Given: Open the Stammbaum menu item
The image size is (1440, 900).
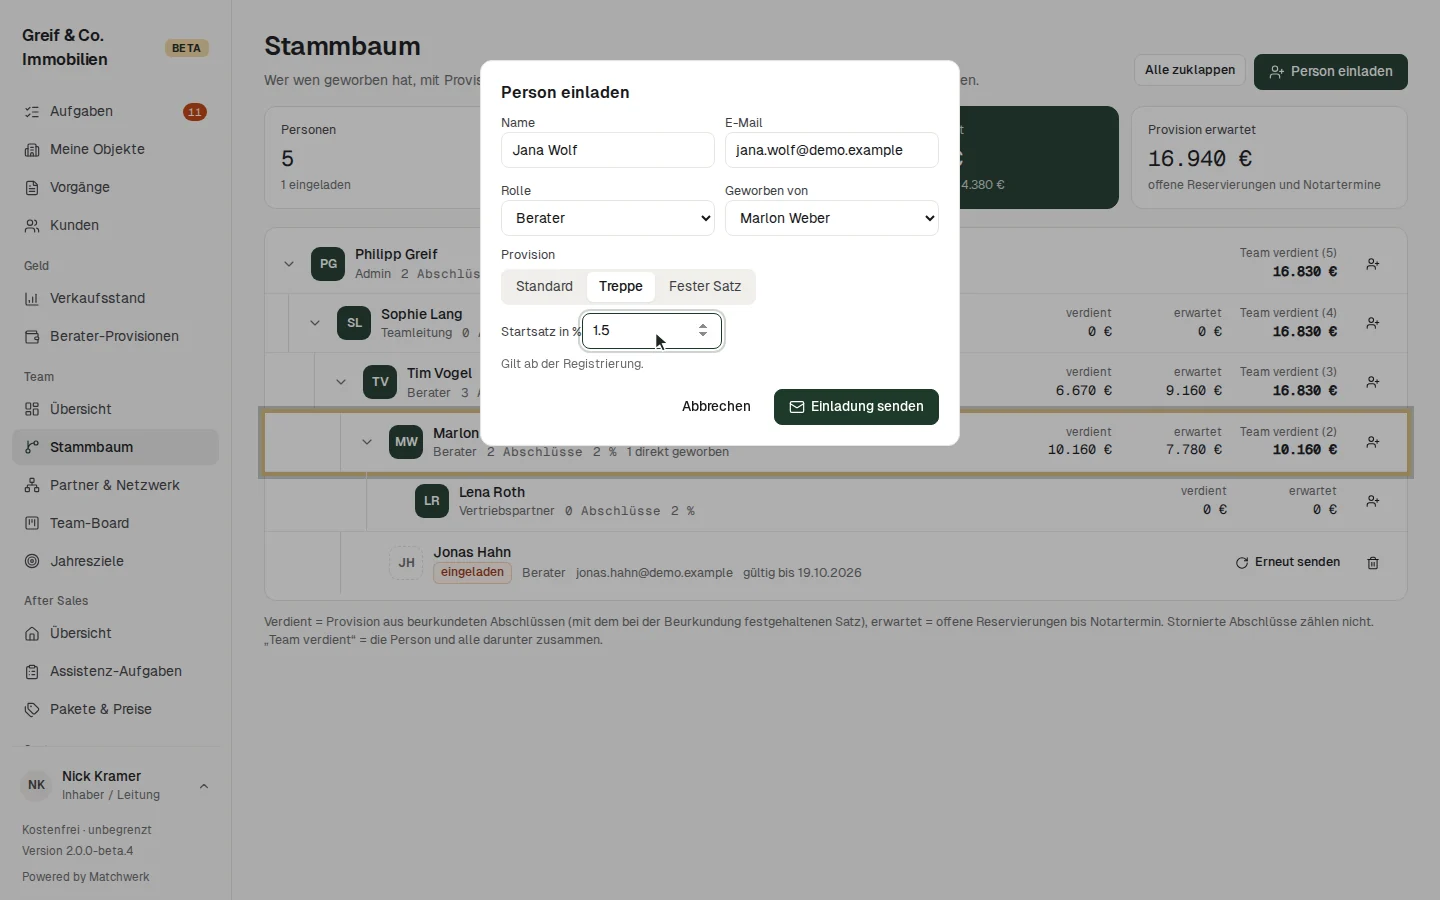Looking at the screenshot, I should click(115, 447).
